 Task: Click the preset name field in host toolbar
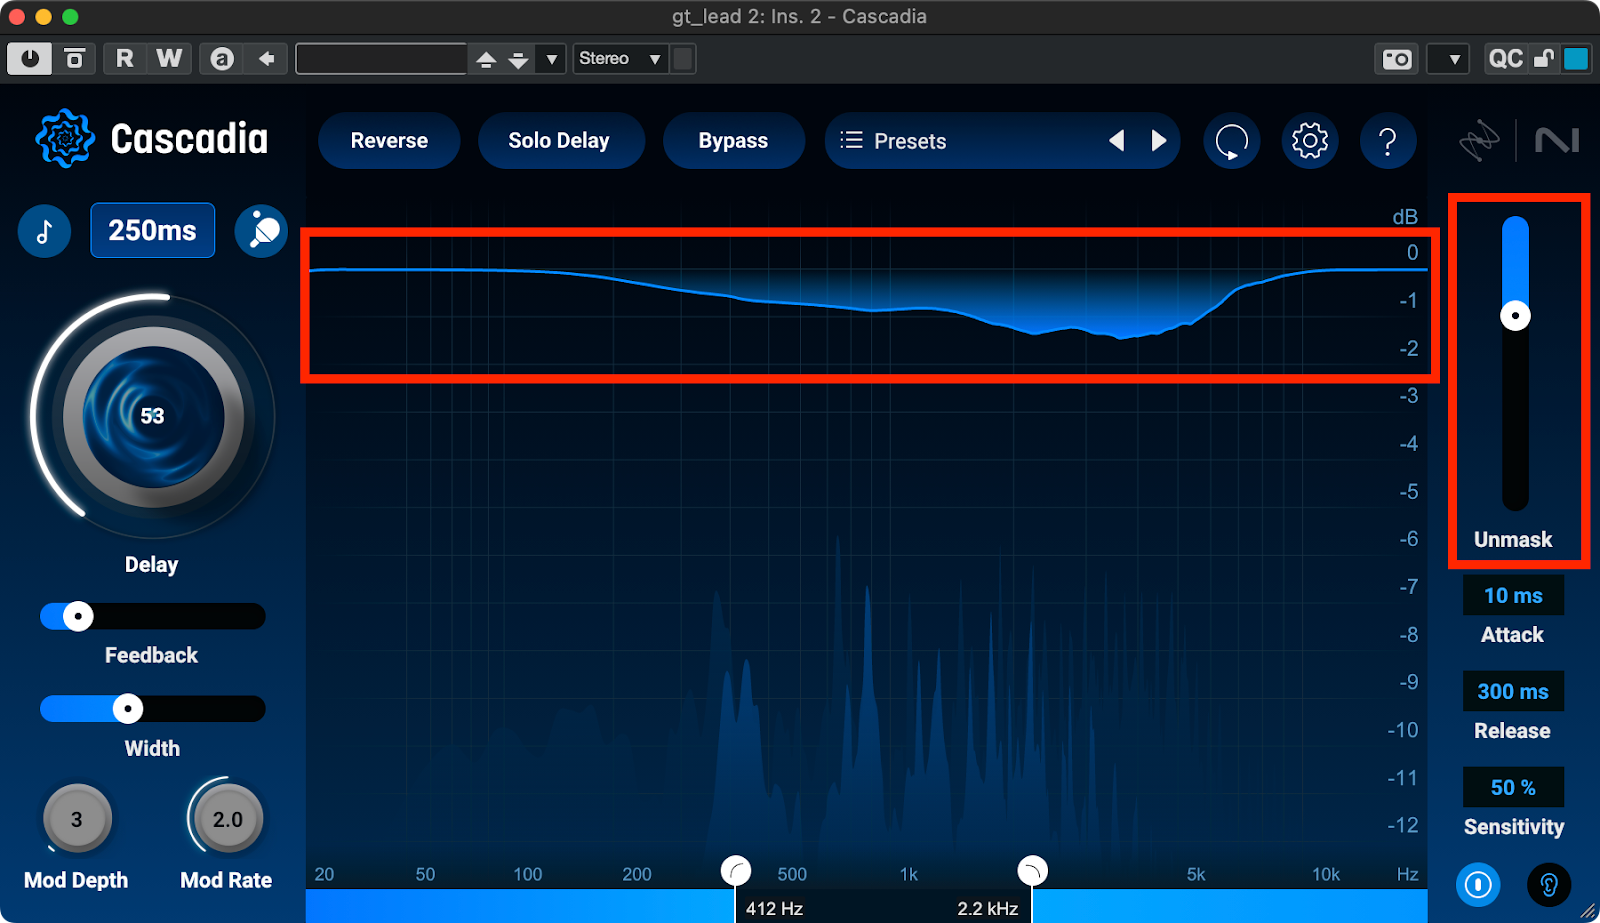[381, 59]
